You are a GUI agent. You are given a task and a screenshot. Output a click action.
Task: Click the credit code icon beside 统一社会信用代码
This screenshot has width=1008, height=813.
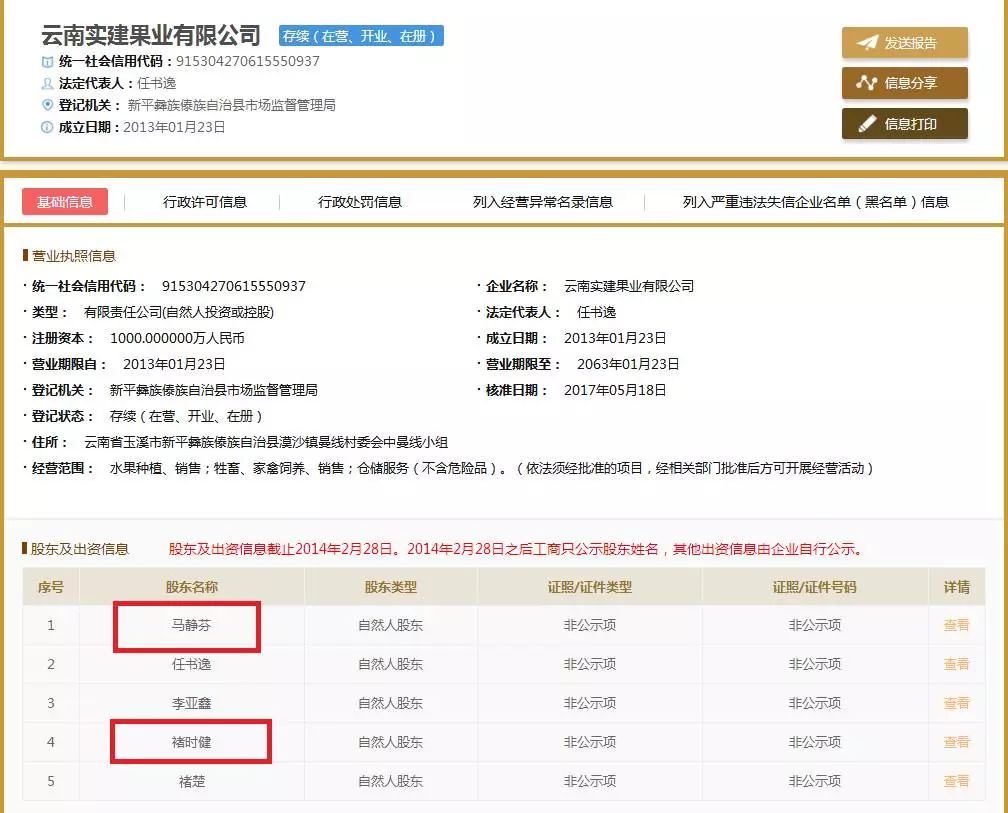[x=47, y=62]
